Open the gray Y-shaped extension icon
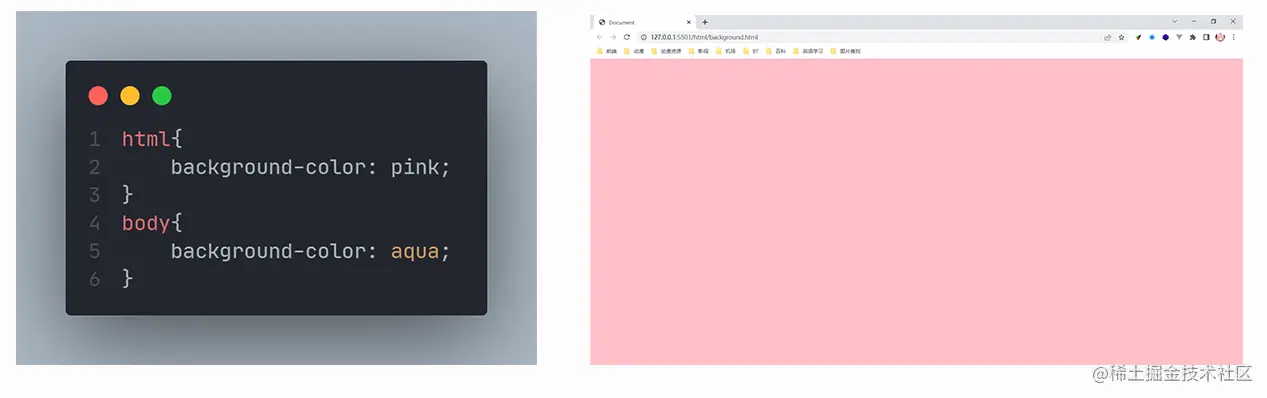The width and height of the screenshot is (1267, 398). [1179, 37]
